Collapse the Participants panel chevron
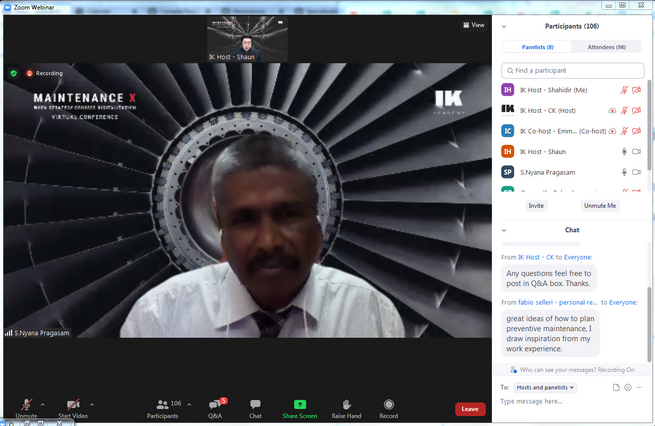 (x=504, y=26)
